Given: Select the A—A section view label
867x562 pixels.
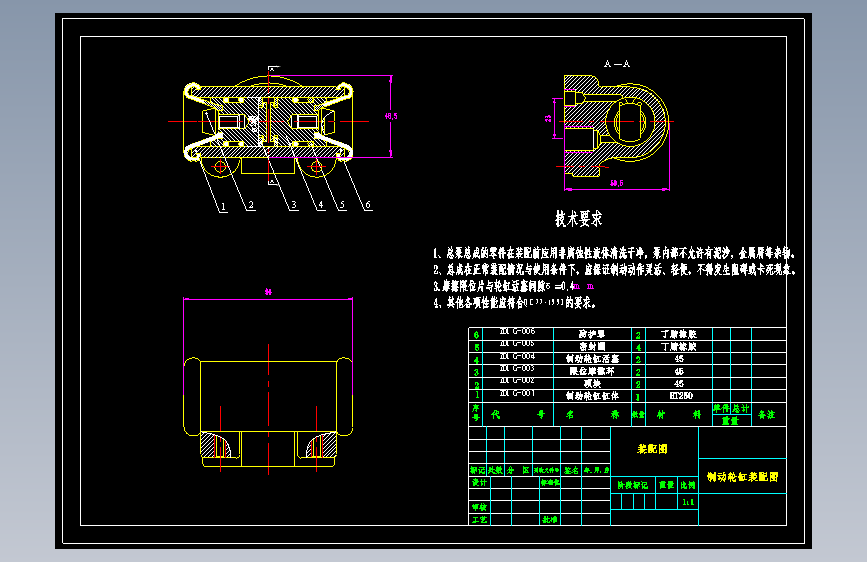Looking at the screenshot, I should click(x=617, y=64).
